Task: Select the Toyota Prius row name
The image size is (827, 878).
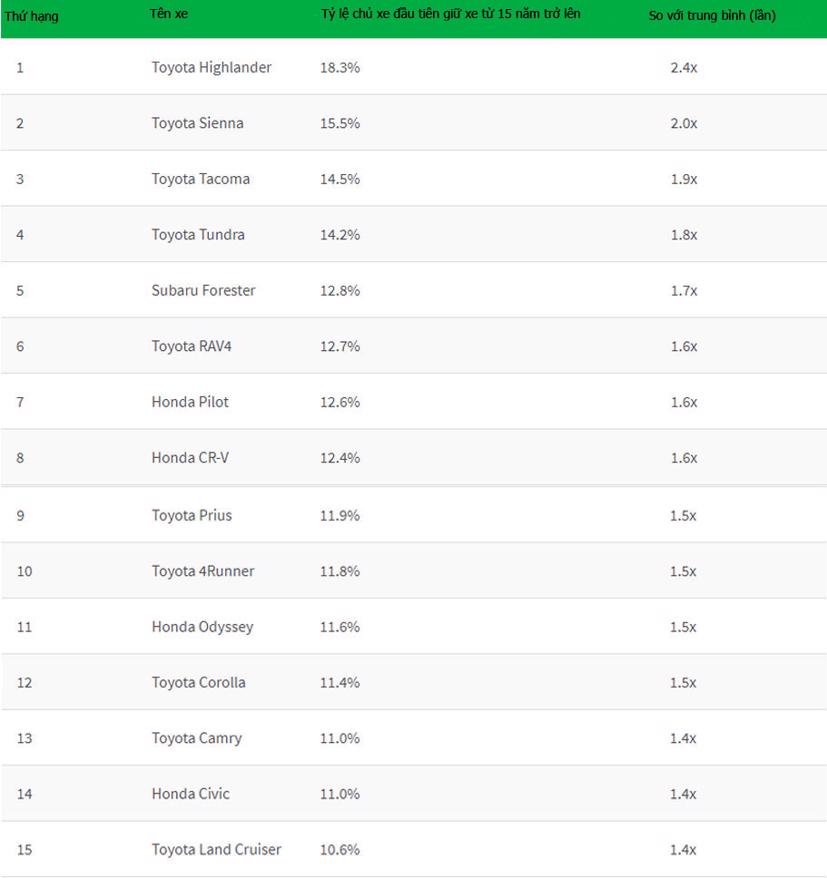Action: pyautogui.click(x=191, y=516)
